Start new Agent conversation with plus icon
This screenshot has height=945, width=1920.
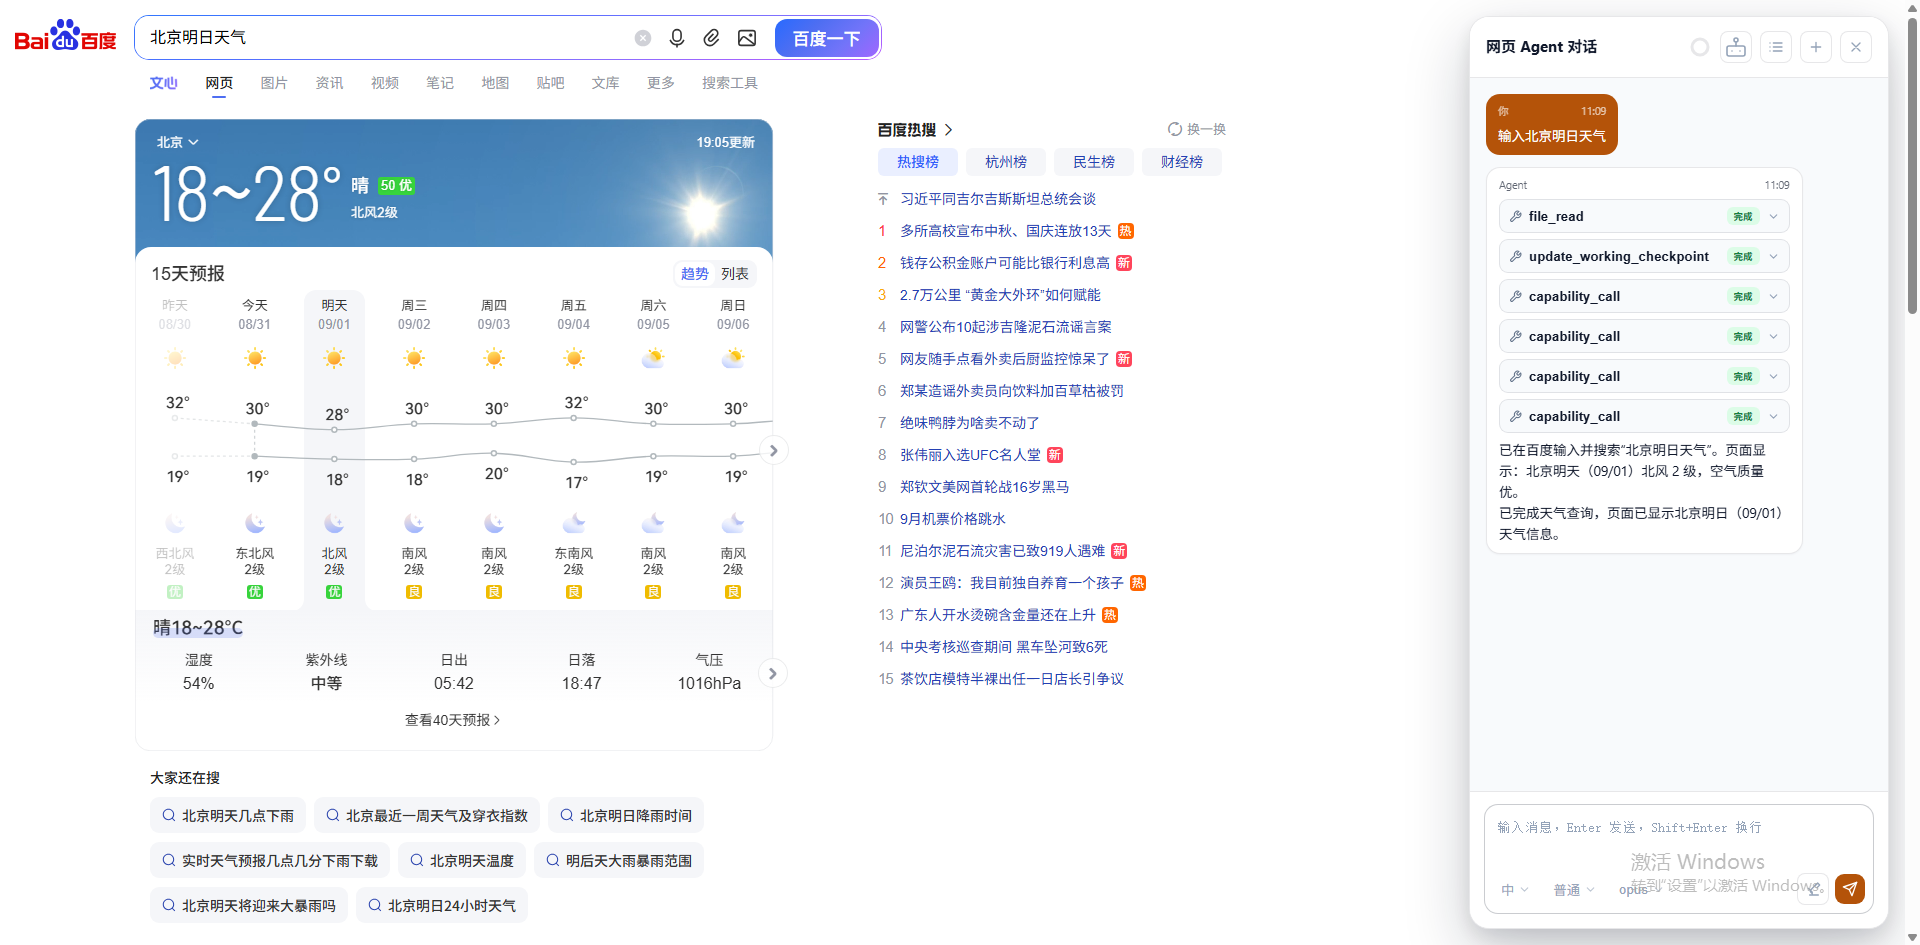(1816, 47)
